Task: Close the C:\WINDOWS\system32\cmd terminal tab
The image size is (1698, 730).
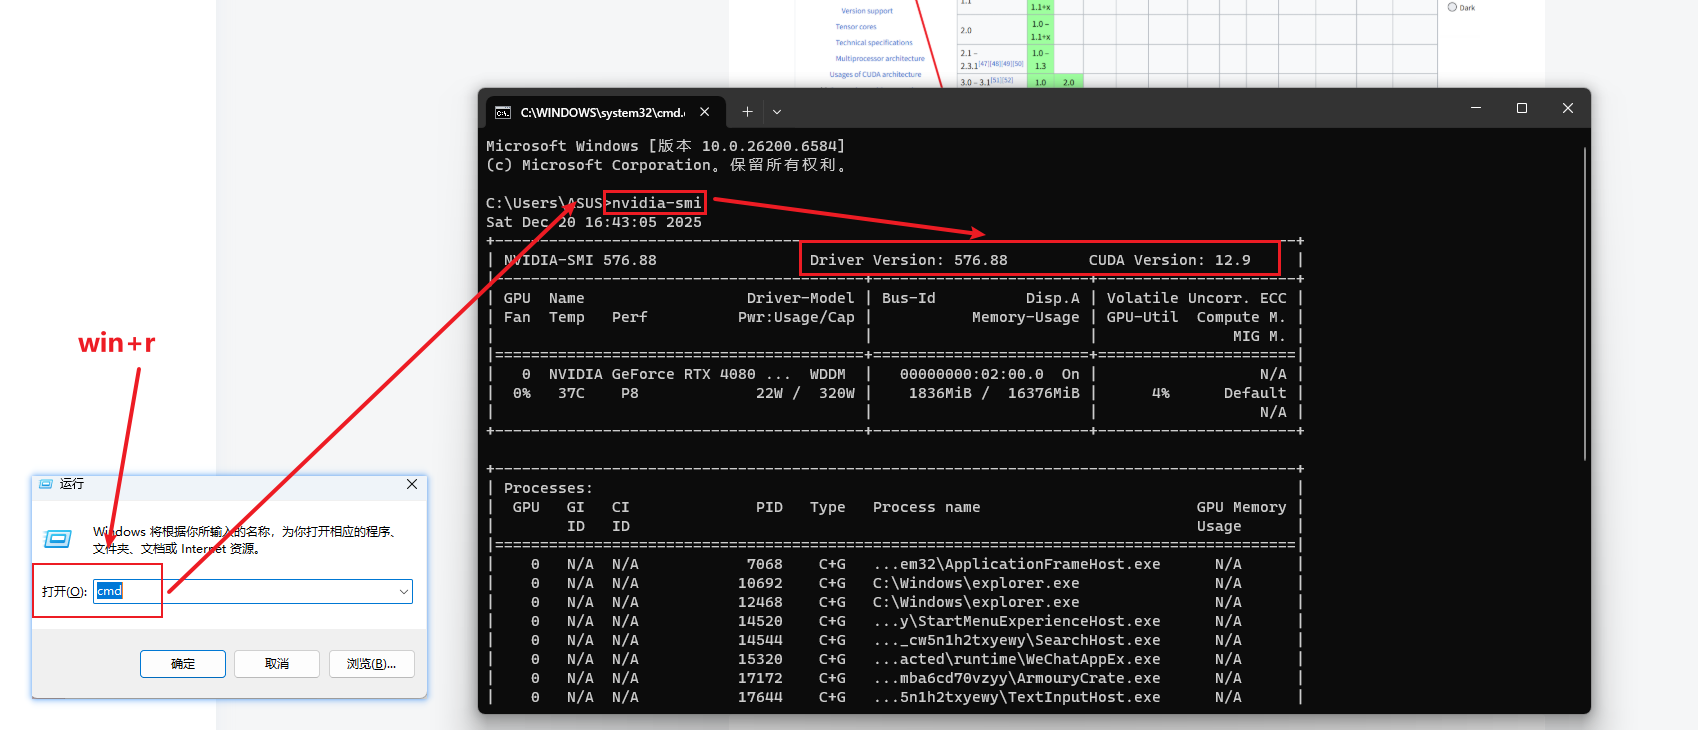Action: coord(705,112)
